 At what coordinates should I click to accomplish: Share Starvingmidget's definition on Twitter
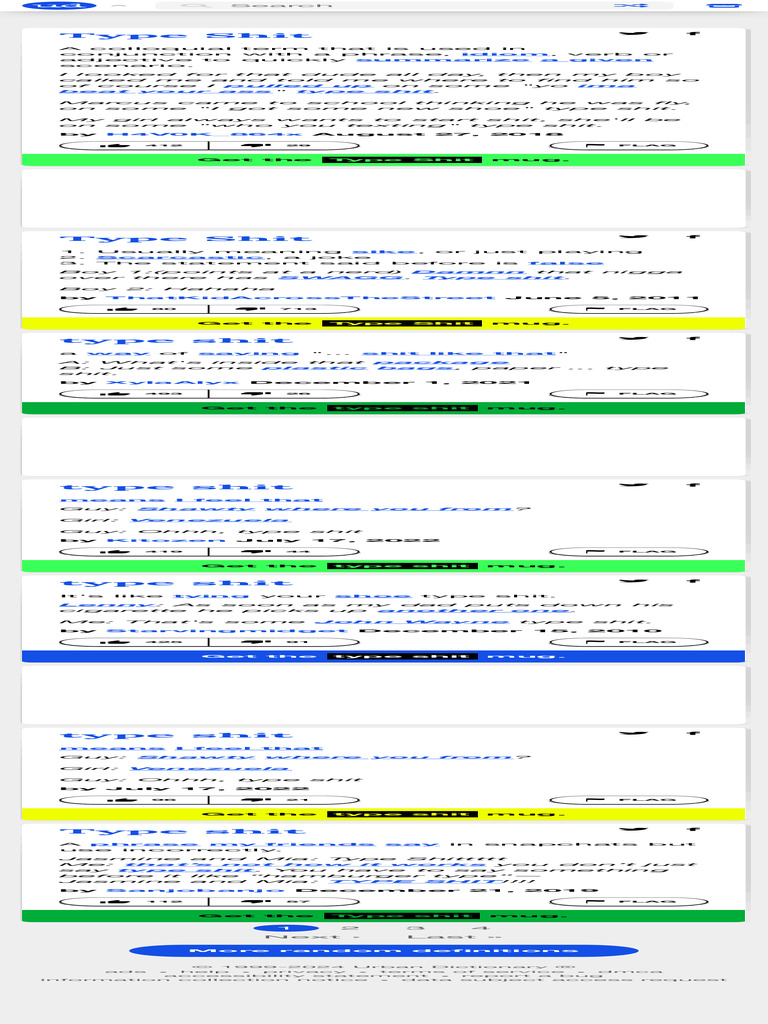click(x=633, y=580)
